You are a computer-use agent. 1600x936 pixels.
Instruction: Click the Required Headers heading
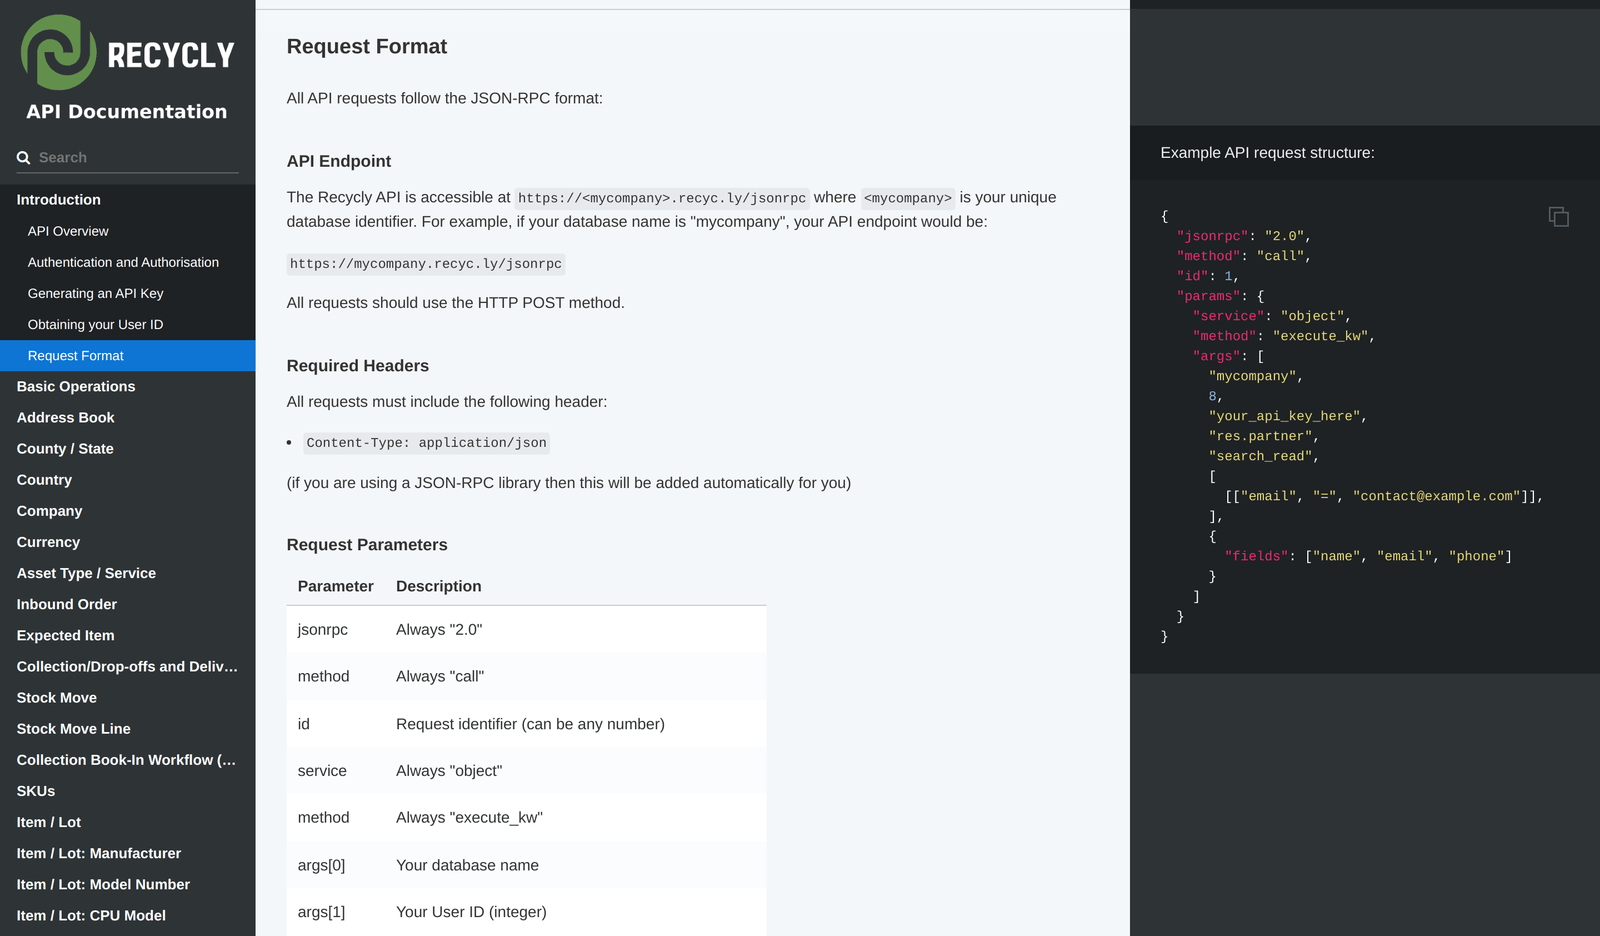[x=358, y=366]
